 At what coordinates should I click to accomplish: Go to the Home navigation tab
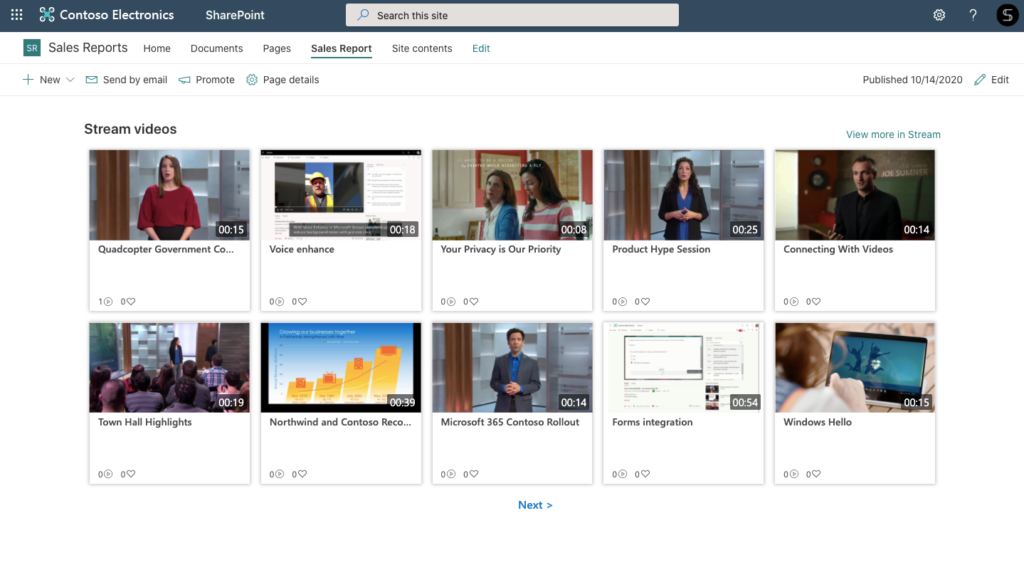(x=157, y=48)
